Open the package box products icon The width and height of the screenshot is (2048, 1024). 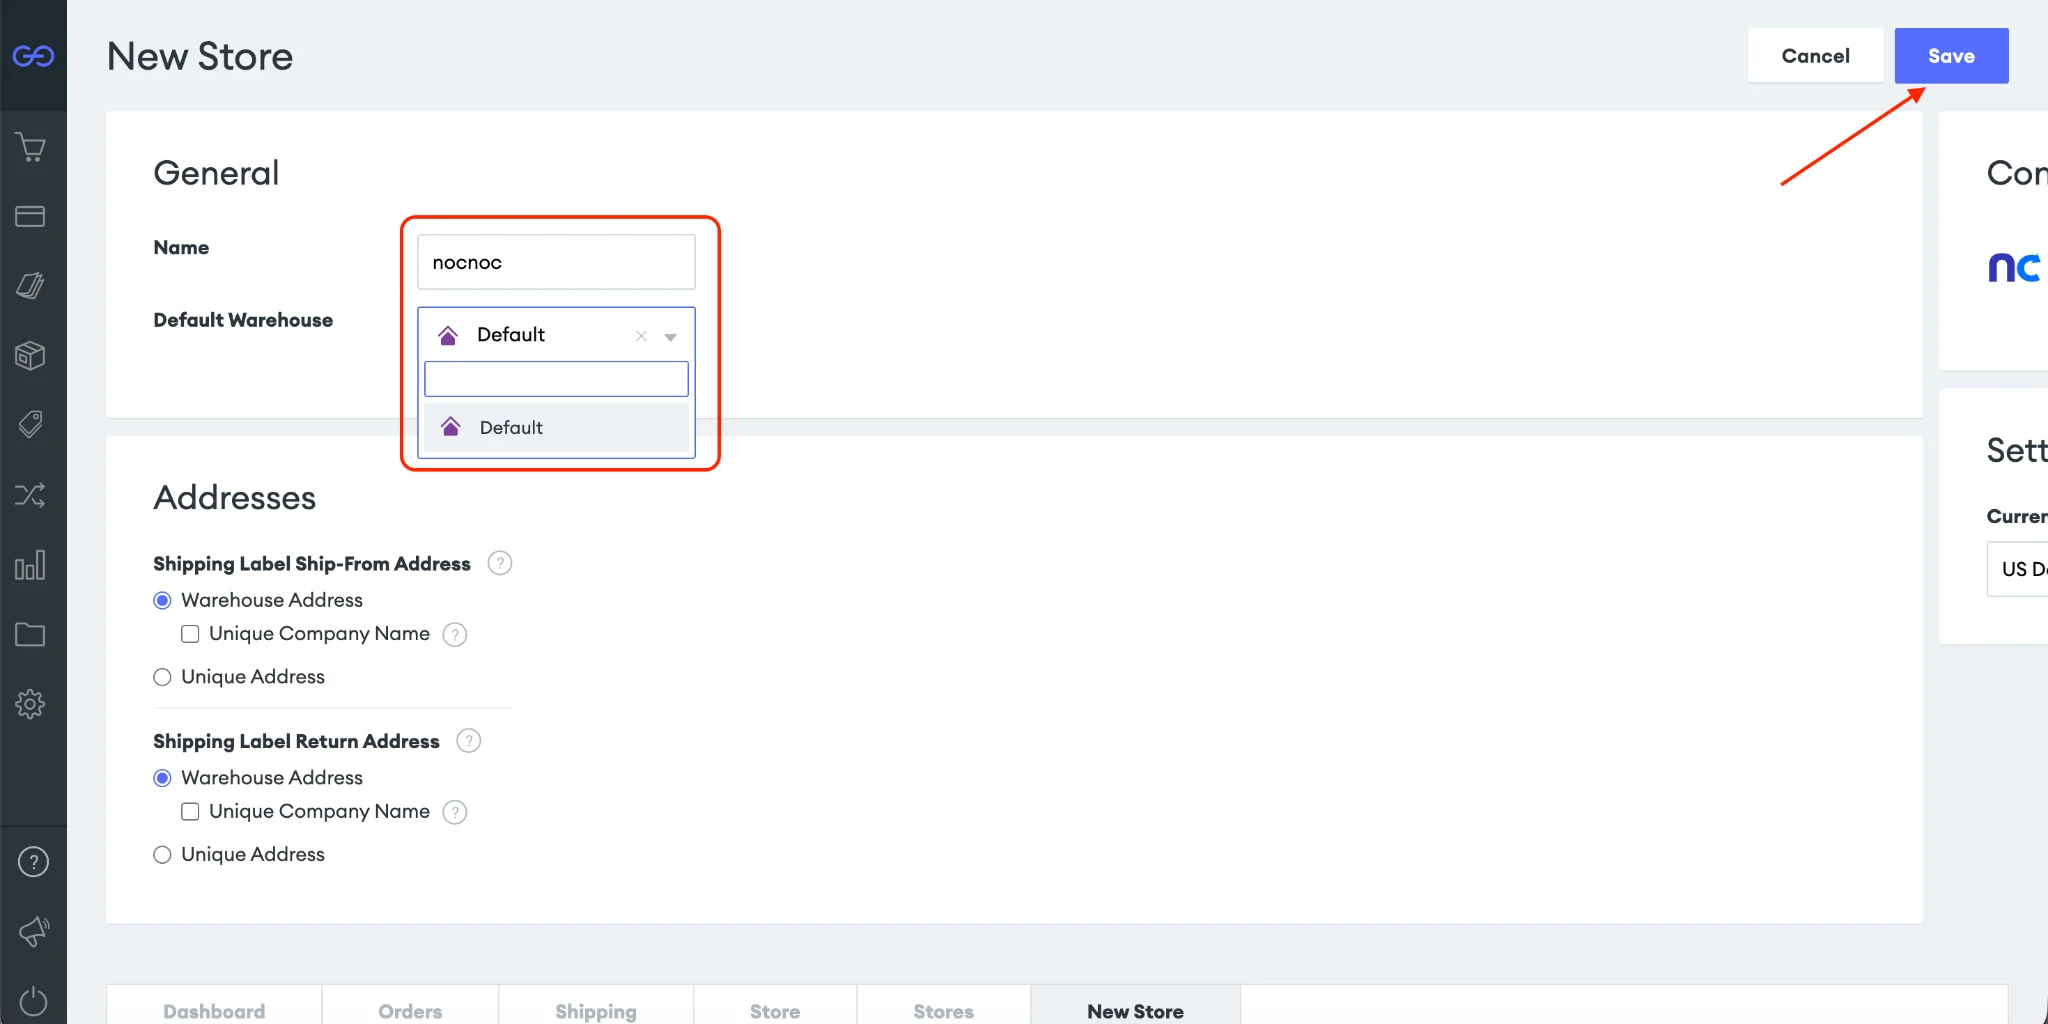[30, 355]
